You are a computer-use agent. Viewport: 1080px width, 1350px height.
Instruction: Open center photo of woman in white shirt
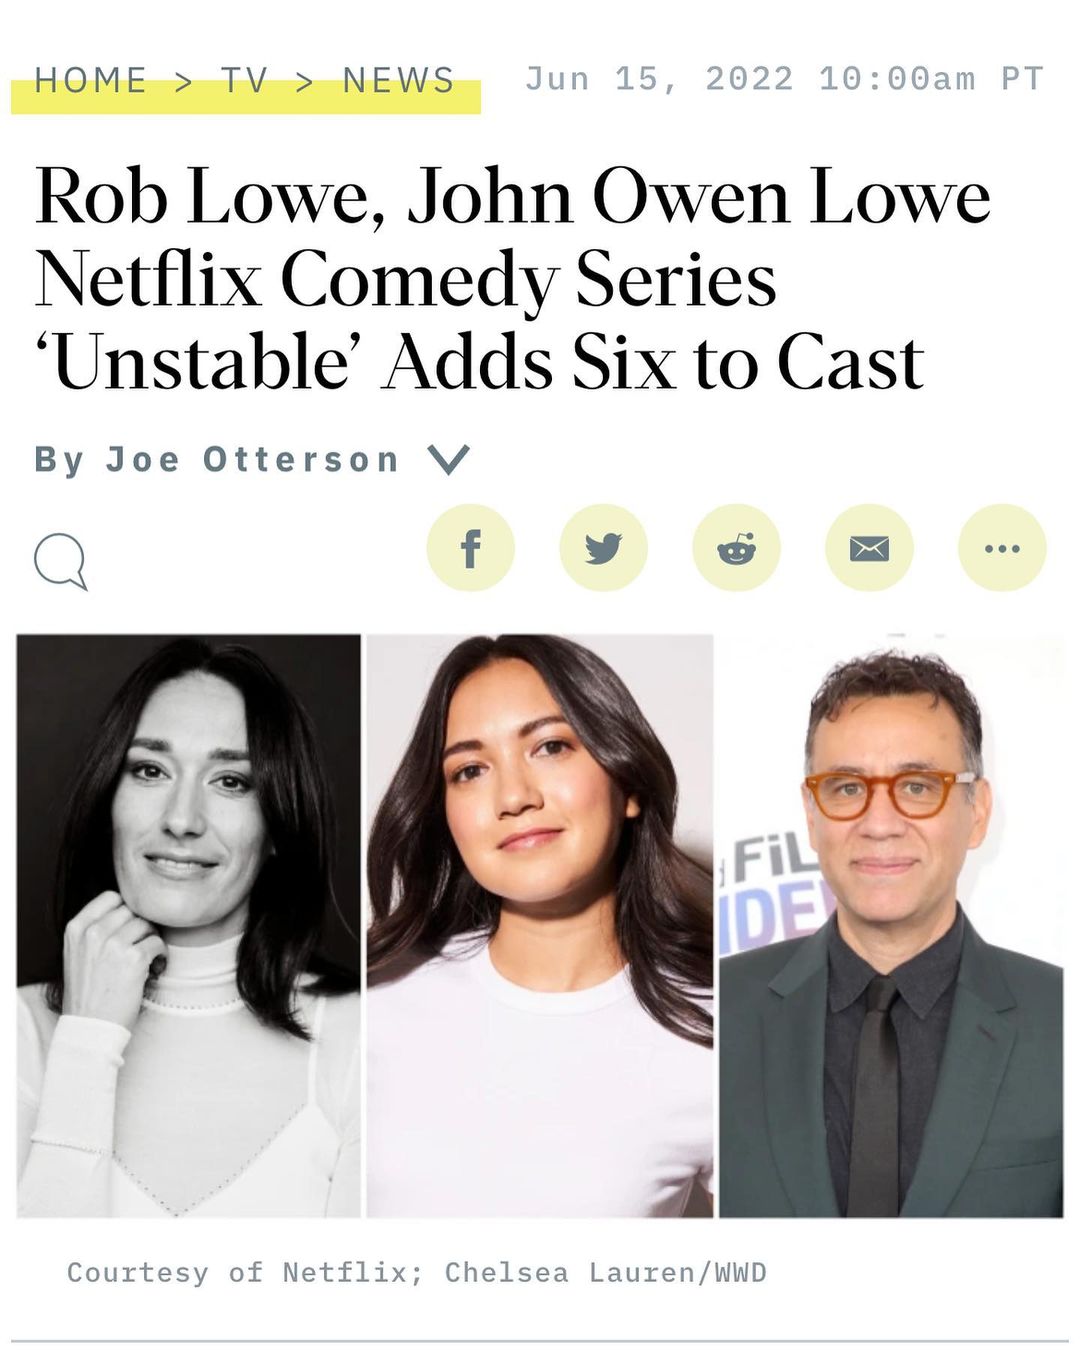point(540,926)
